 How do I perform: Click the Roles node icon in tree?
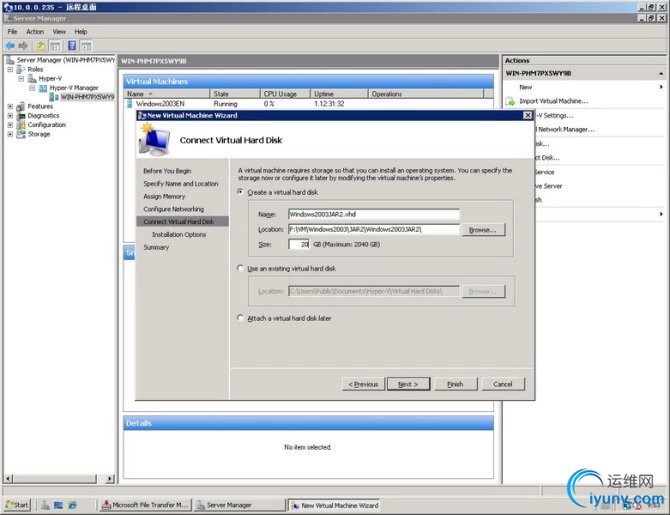[21, 69]
